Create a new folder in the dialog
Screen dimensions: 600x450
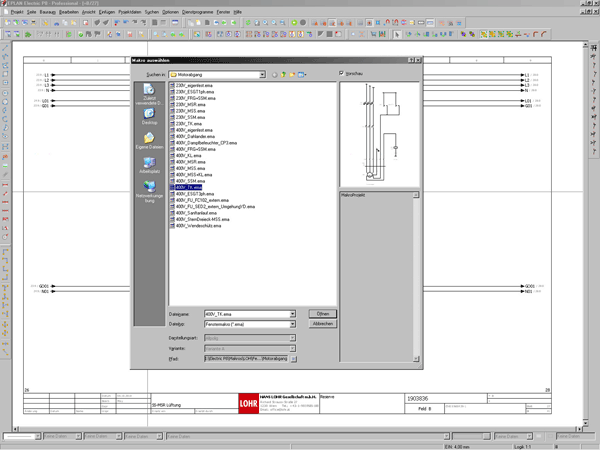[292, 74]
